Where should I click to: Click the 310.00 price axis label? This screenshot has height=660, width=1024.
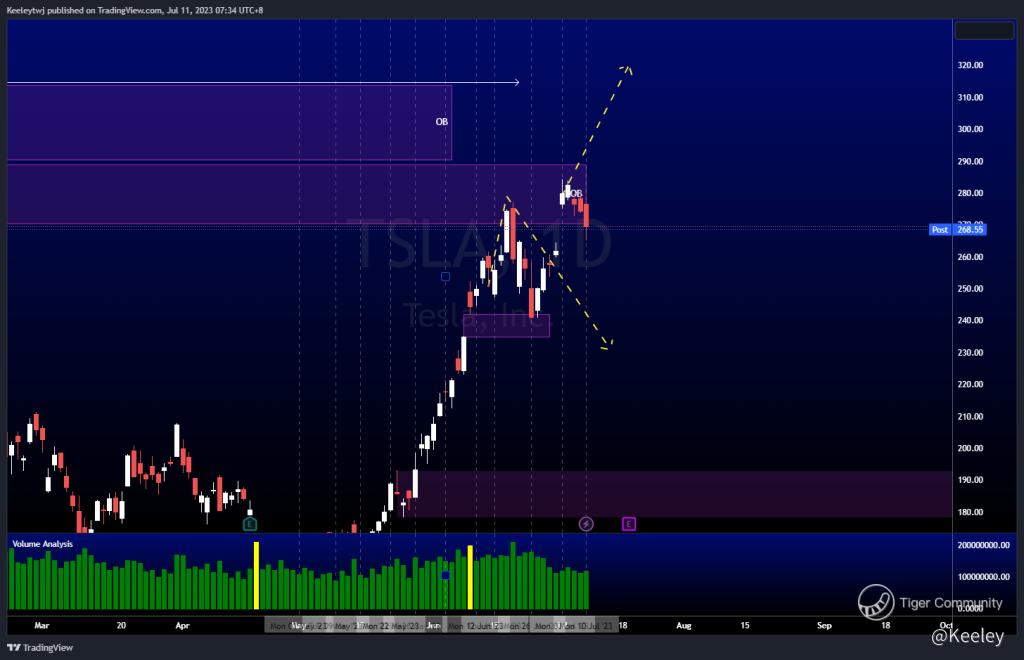pos(970,97)
